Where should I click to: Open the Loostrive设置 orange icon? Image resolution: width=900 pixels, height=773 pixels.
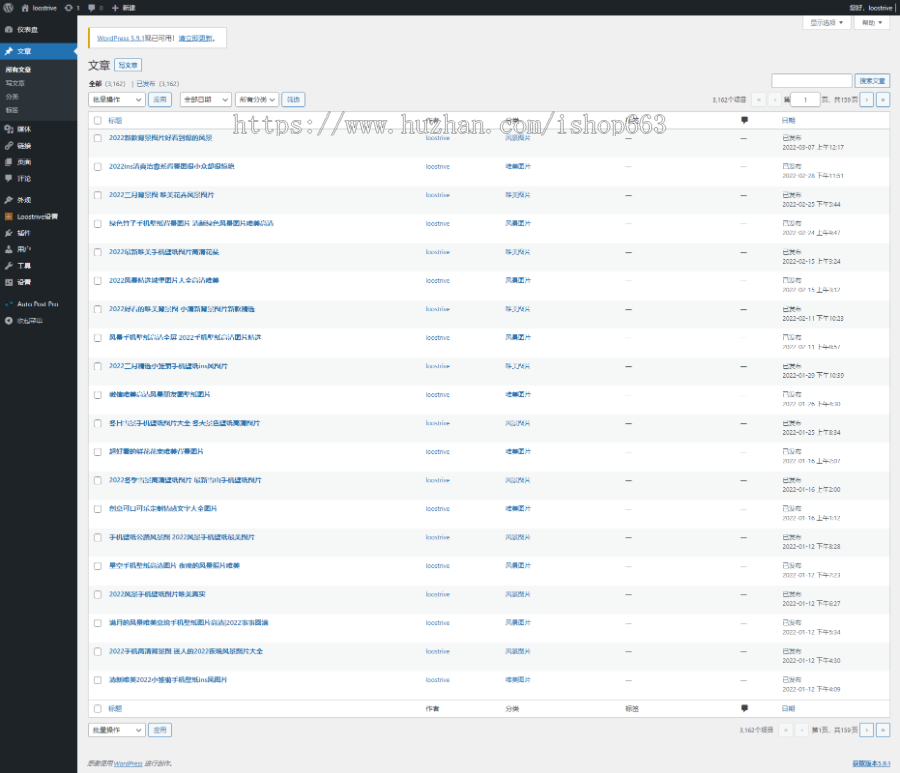click(x=9, y=216)
